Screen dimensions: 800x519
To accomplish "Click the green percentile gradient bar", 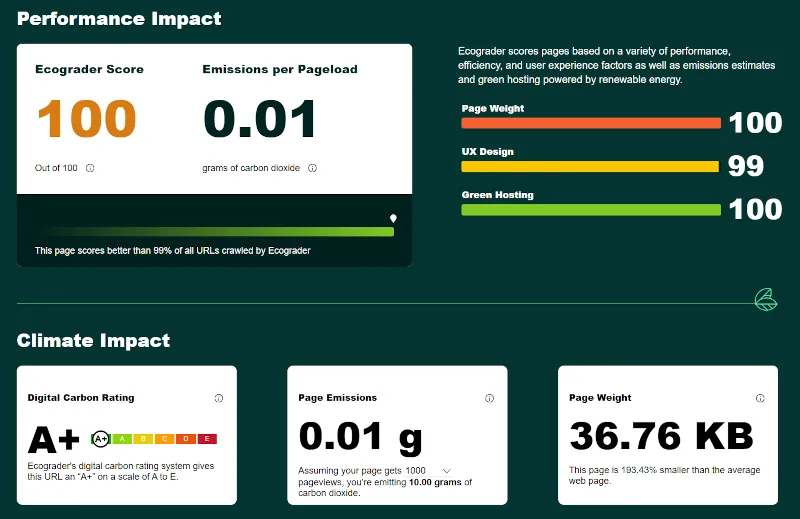I will (x=214, y=232).
